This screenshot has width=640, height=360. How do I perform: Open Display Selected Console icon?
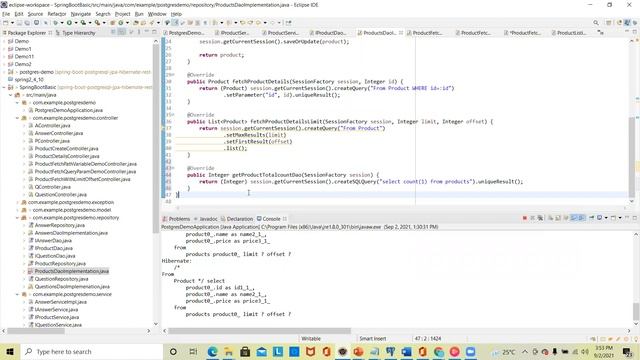tap(600, 218)
